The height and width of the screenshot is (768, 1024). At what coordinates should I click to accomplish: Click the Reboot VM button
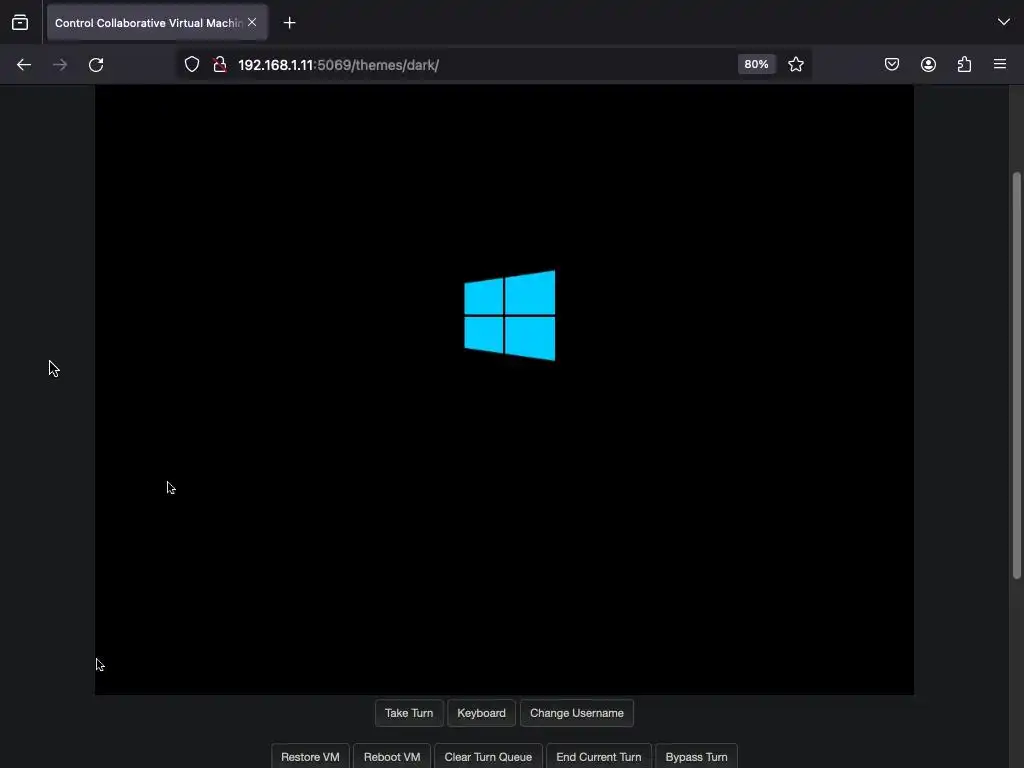tap(392, 756)
